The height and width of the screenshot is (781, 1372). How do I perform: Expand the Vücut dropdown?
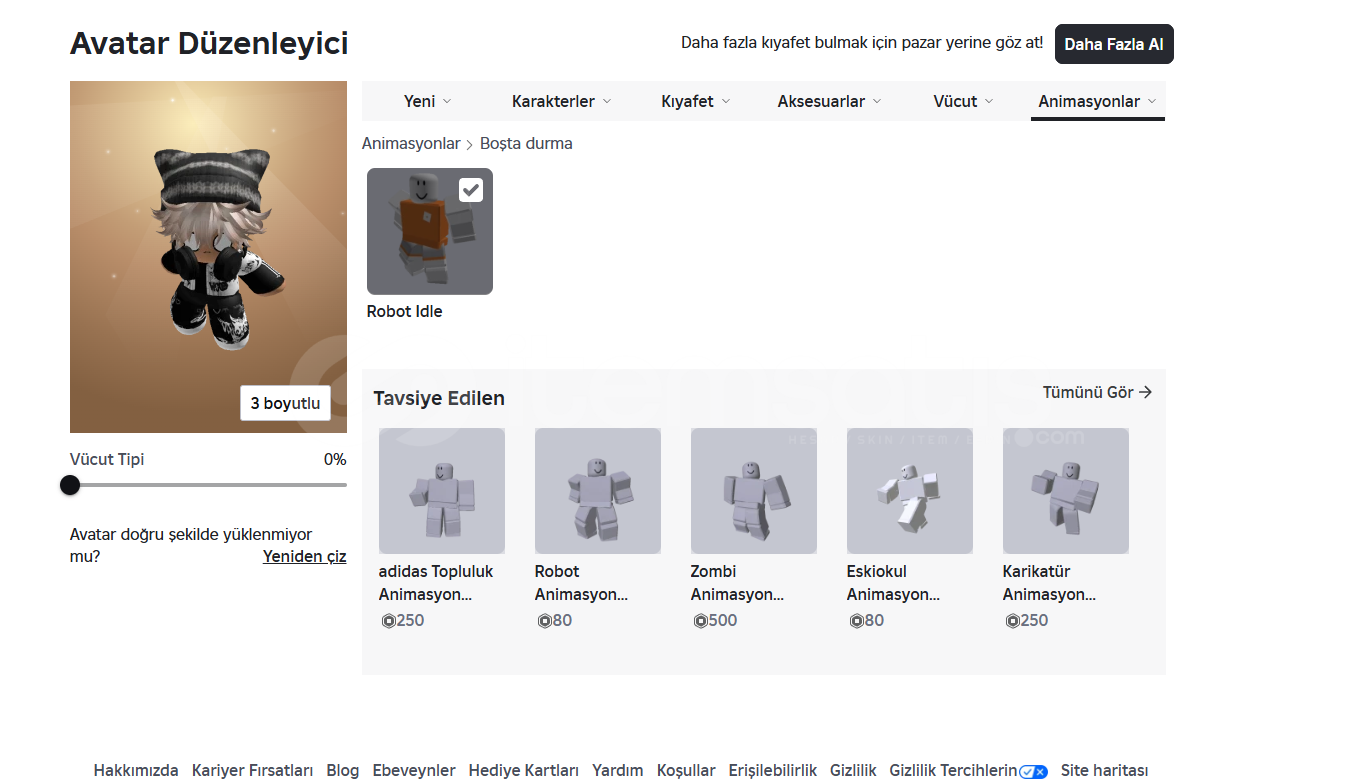point(964,101)
